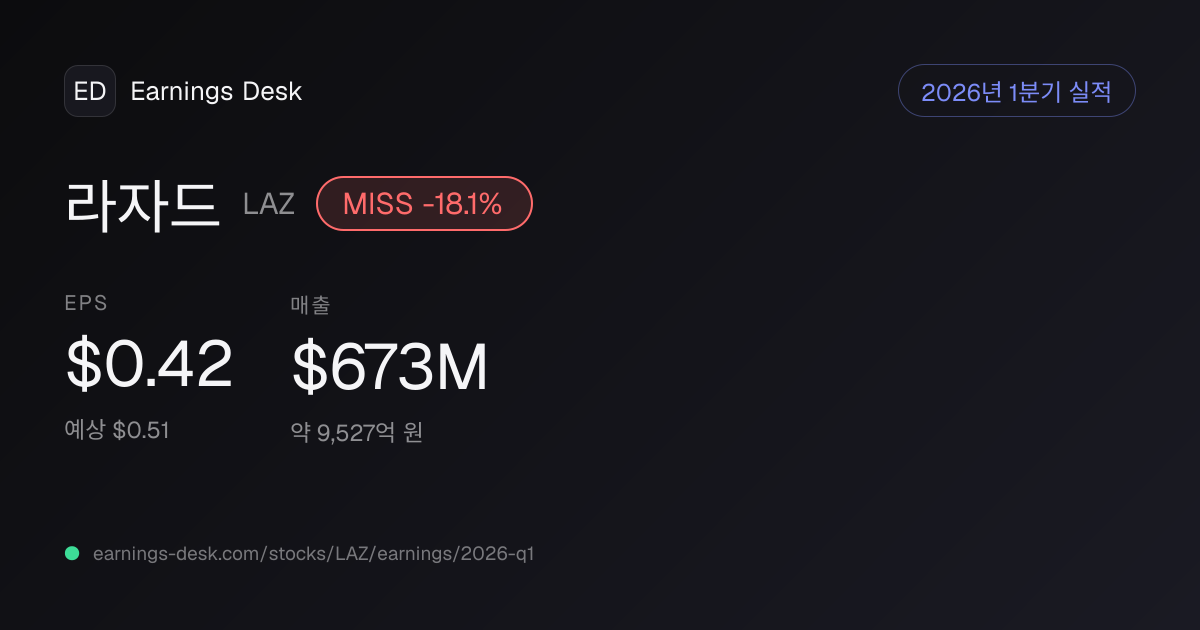Click the 라자드 company title
1200x630 pixels.
[x=143, y=204]
